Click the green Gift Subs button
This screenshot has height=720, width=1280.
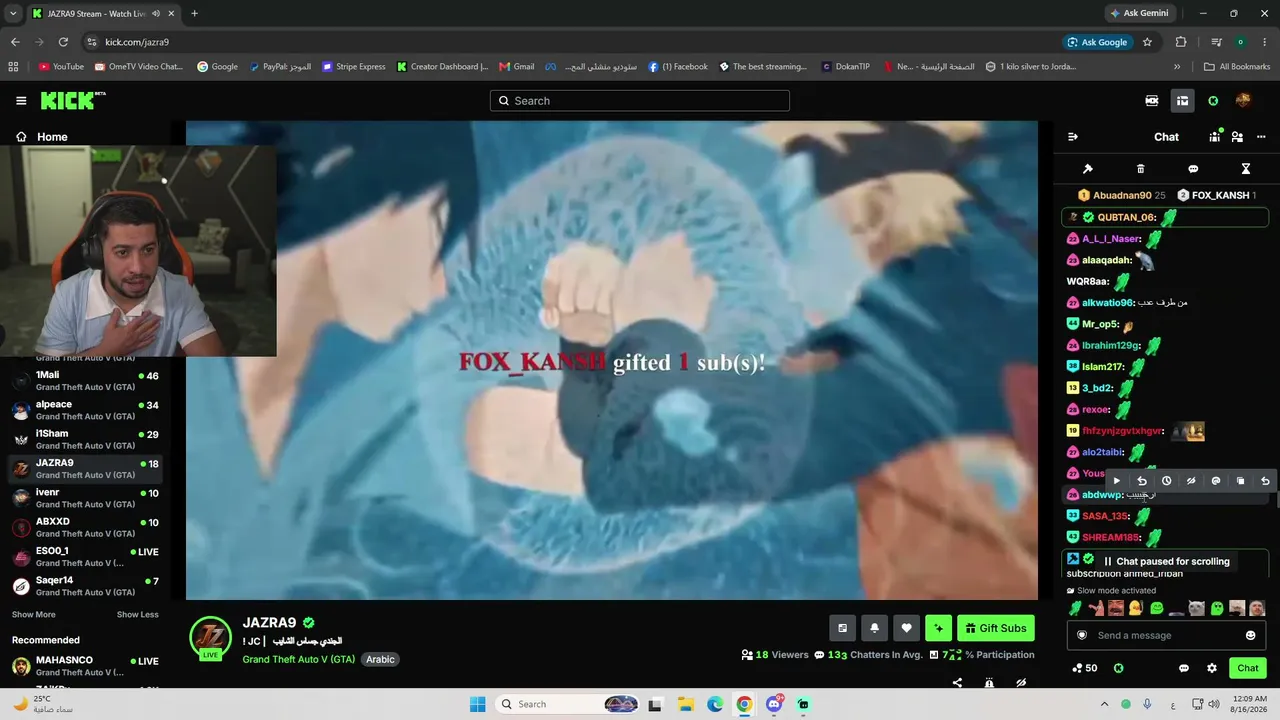point(996,628)
